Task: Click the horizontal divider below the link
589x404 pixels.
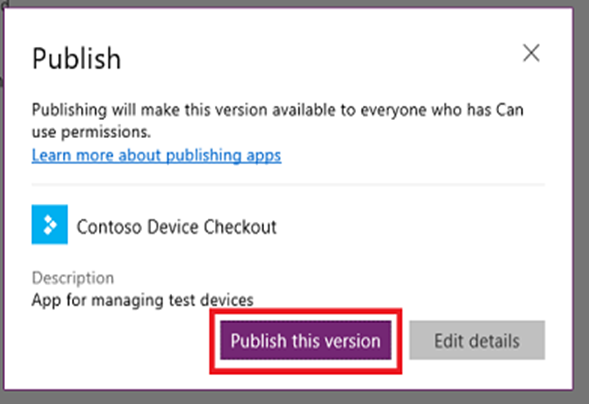Action: tap(288, 185)
